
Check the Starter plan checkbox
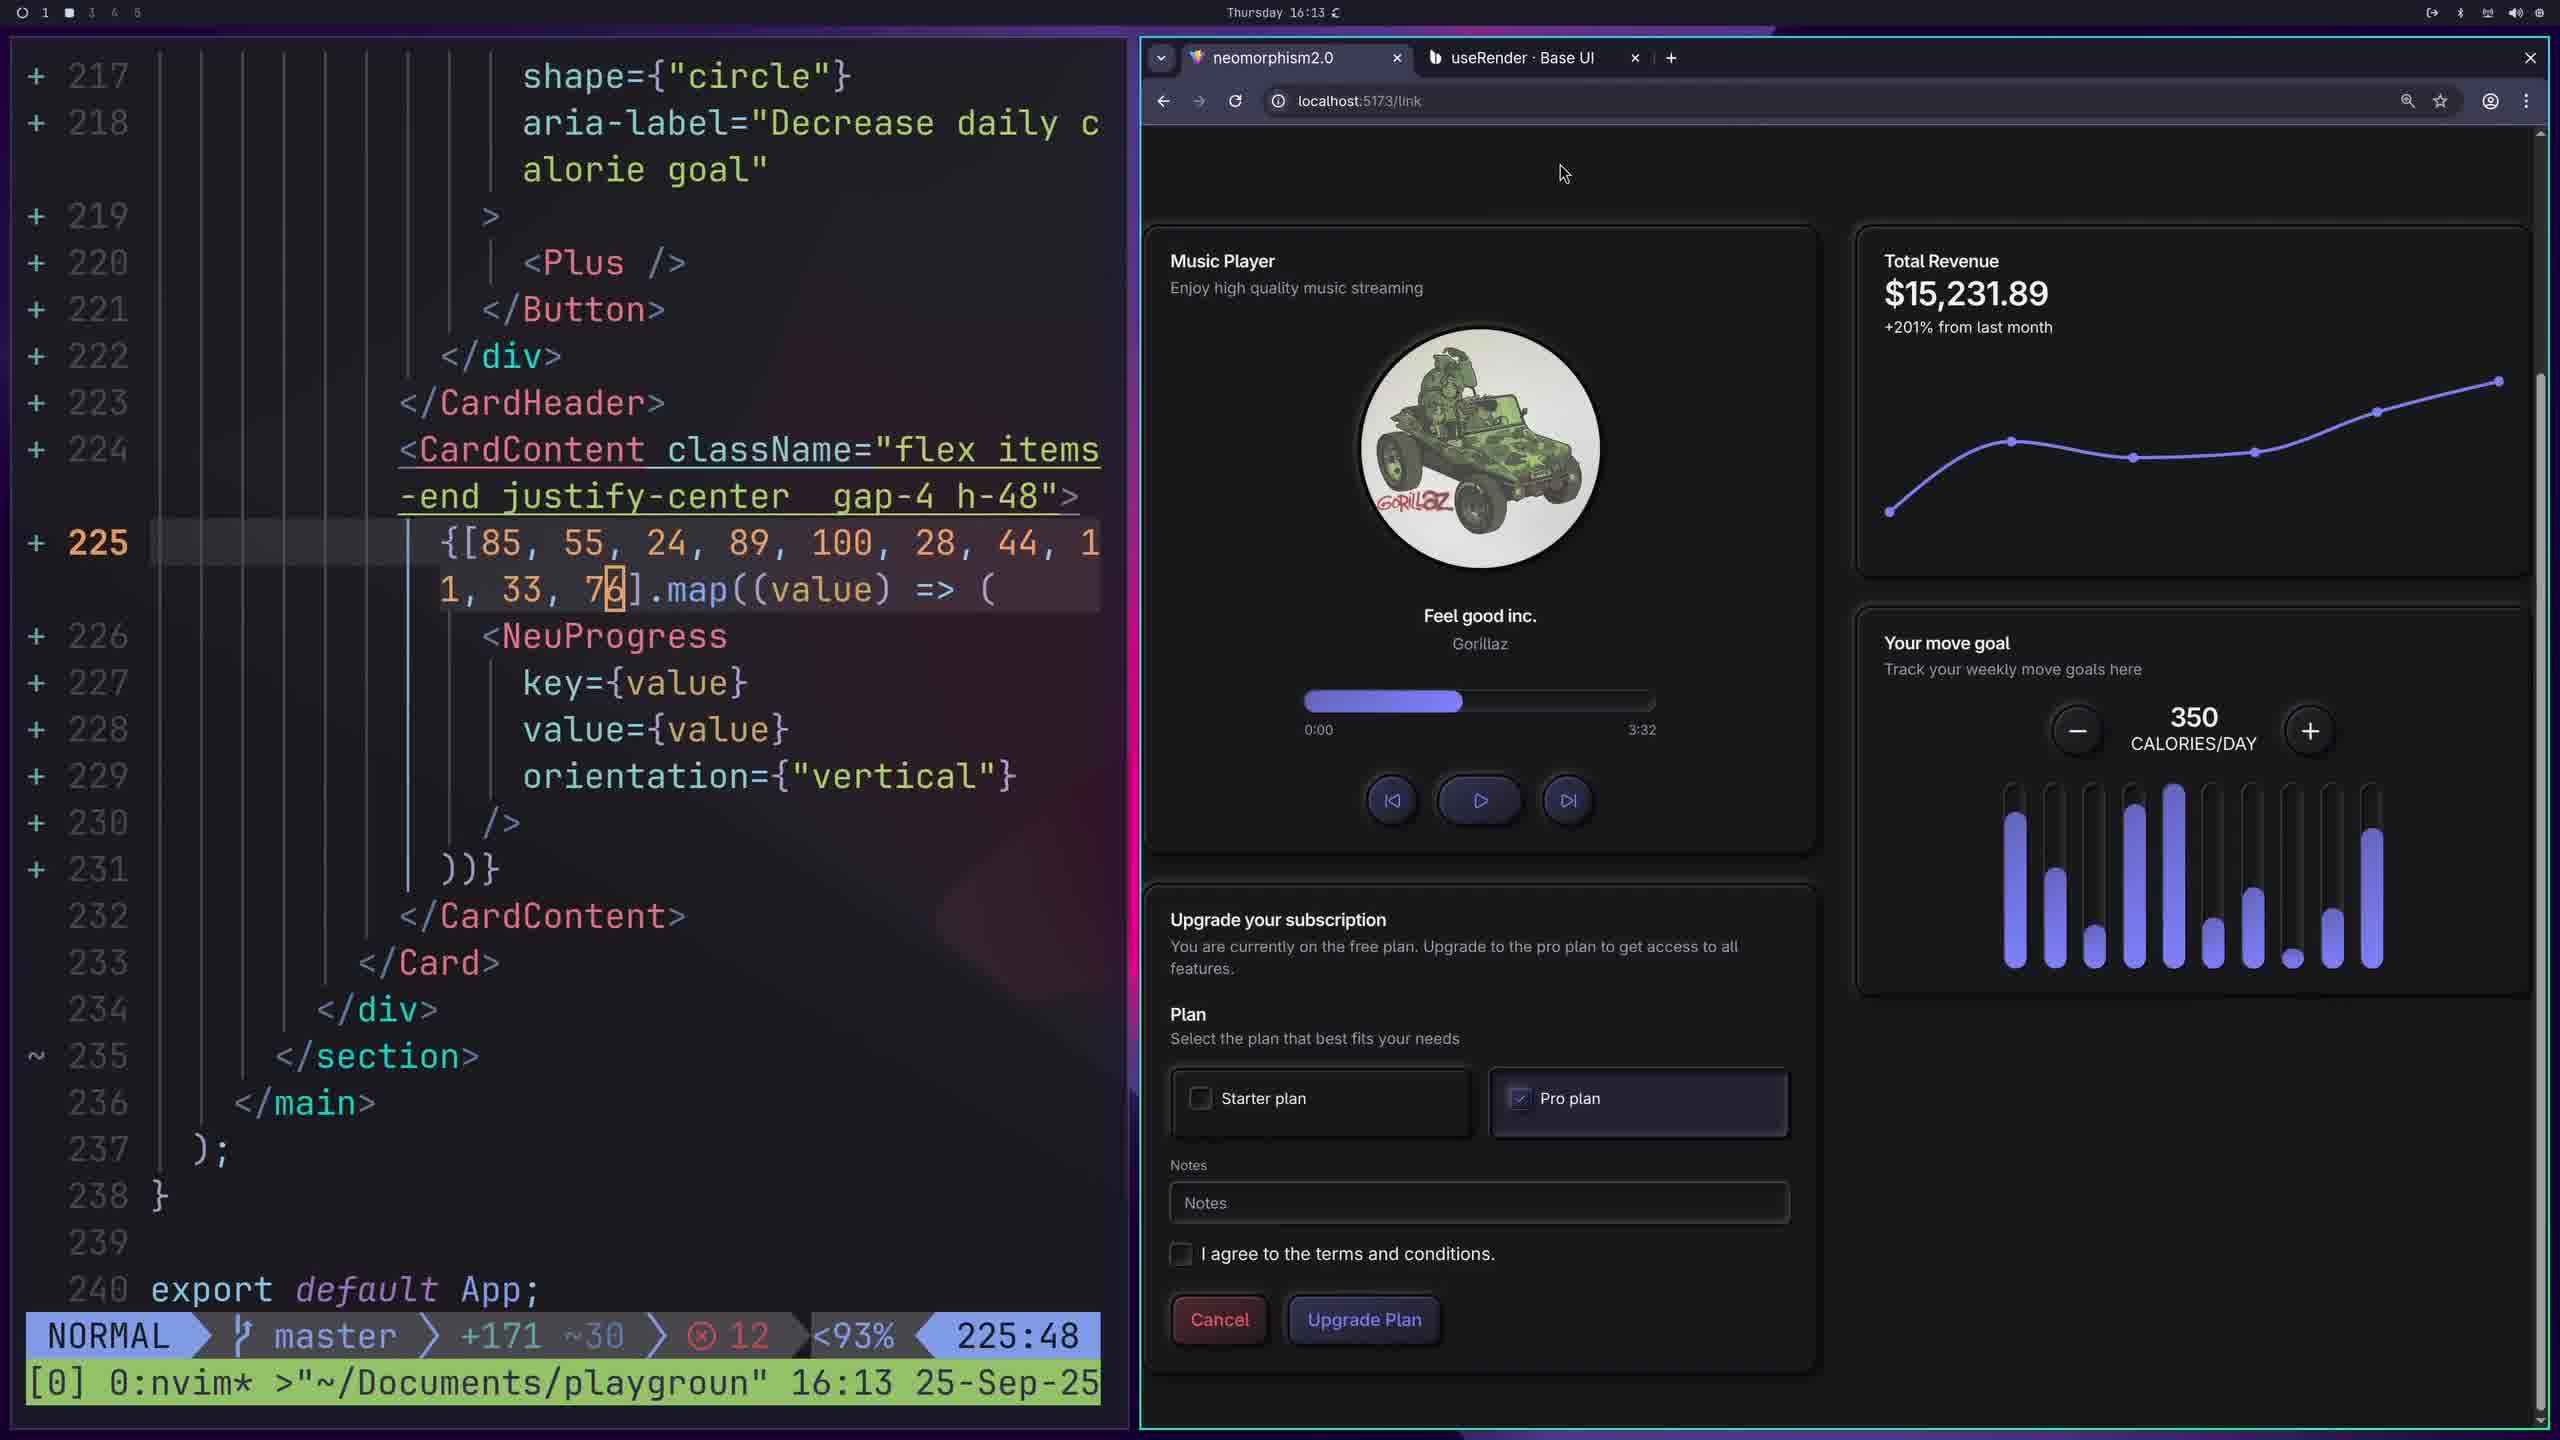tap(1200, 1098)
